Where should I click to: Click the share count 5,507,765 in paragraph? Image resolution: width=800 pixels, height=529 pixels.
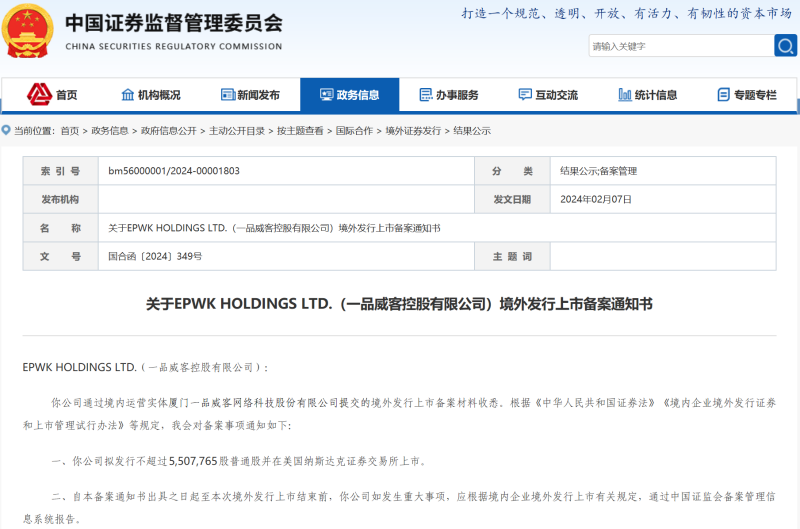[x=193, y=461]
